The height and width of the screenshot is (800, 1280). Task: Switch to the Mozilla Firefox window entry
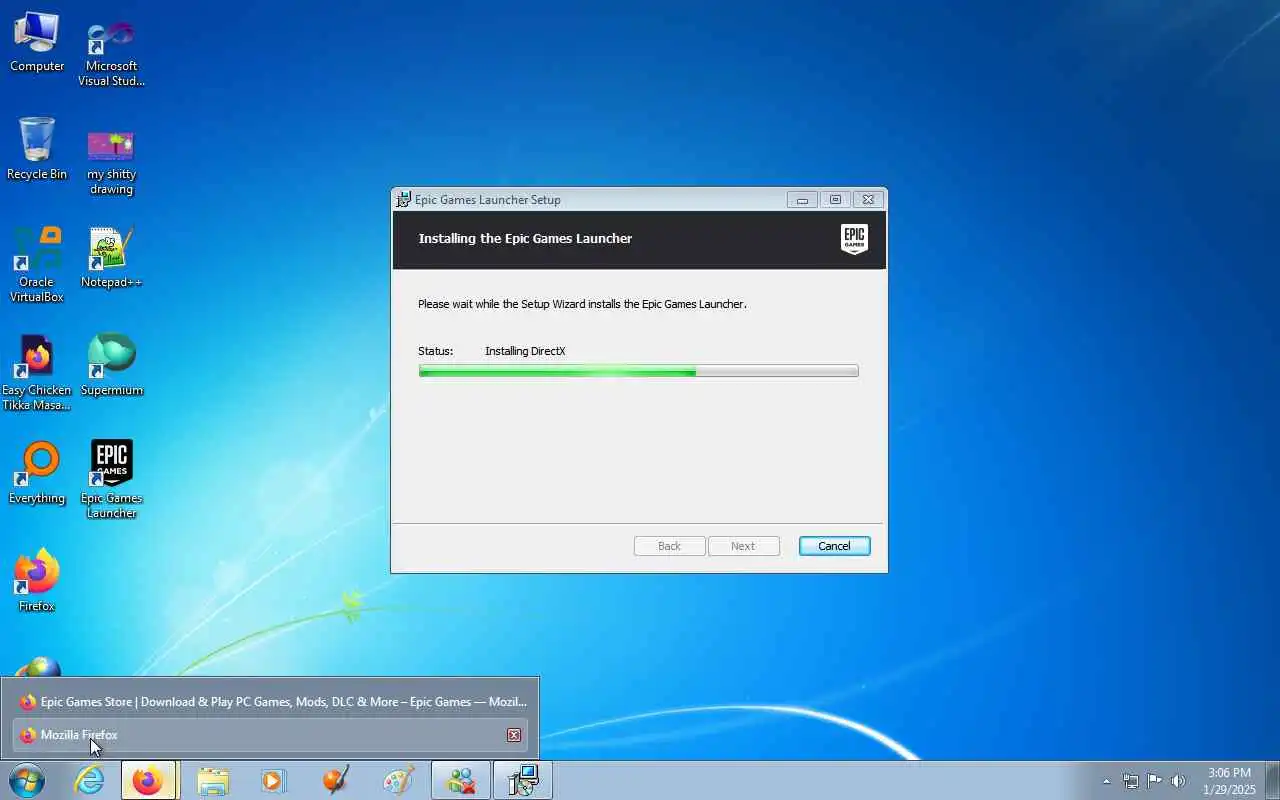tap(270, 735)
